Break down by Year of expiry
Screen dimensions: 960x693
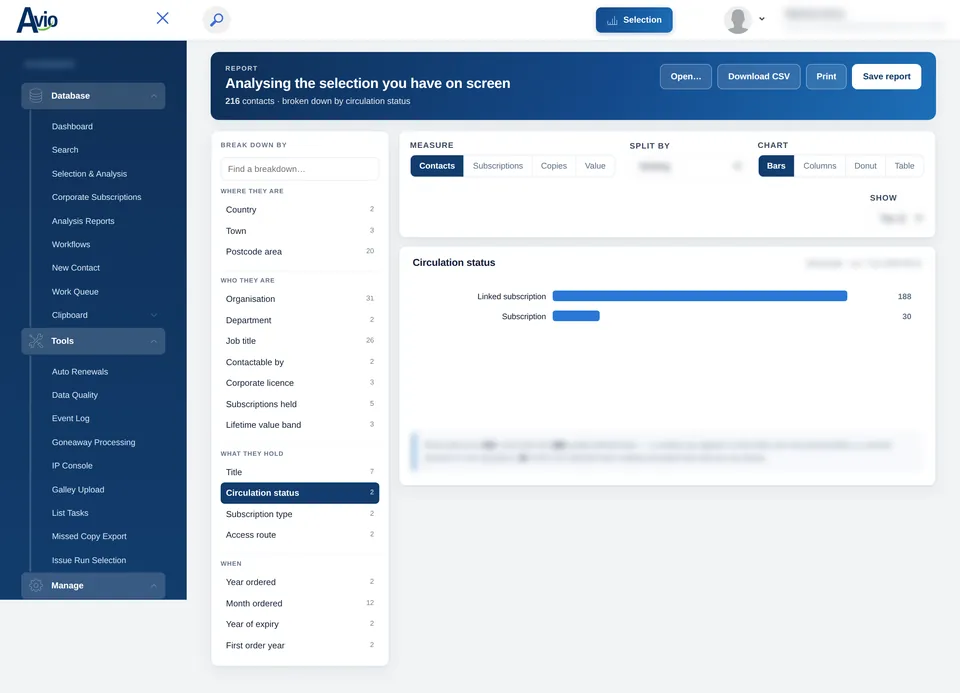(x=299, y=624)
